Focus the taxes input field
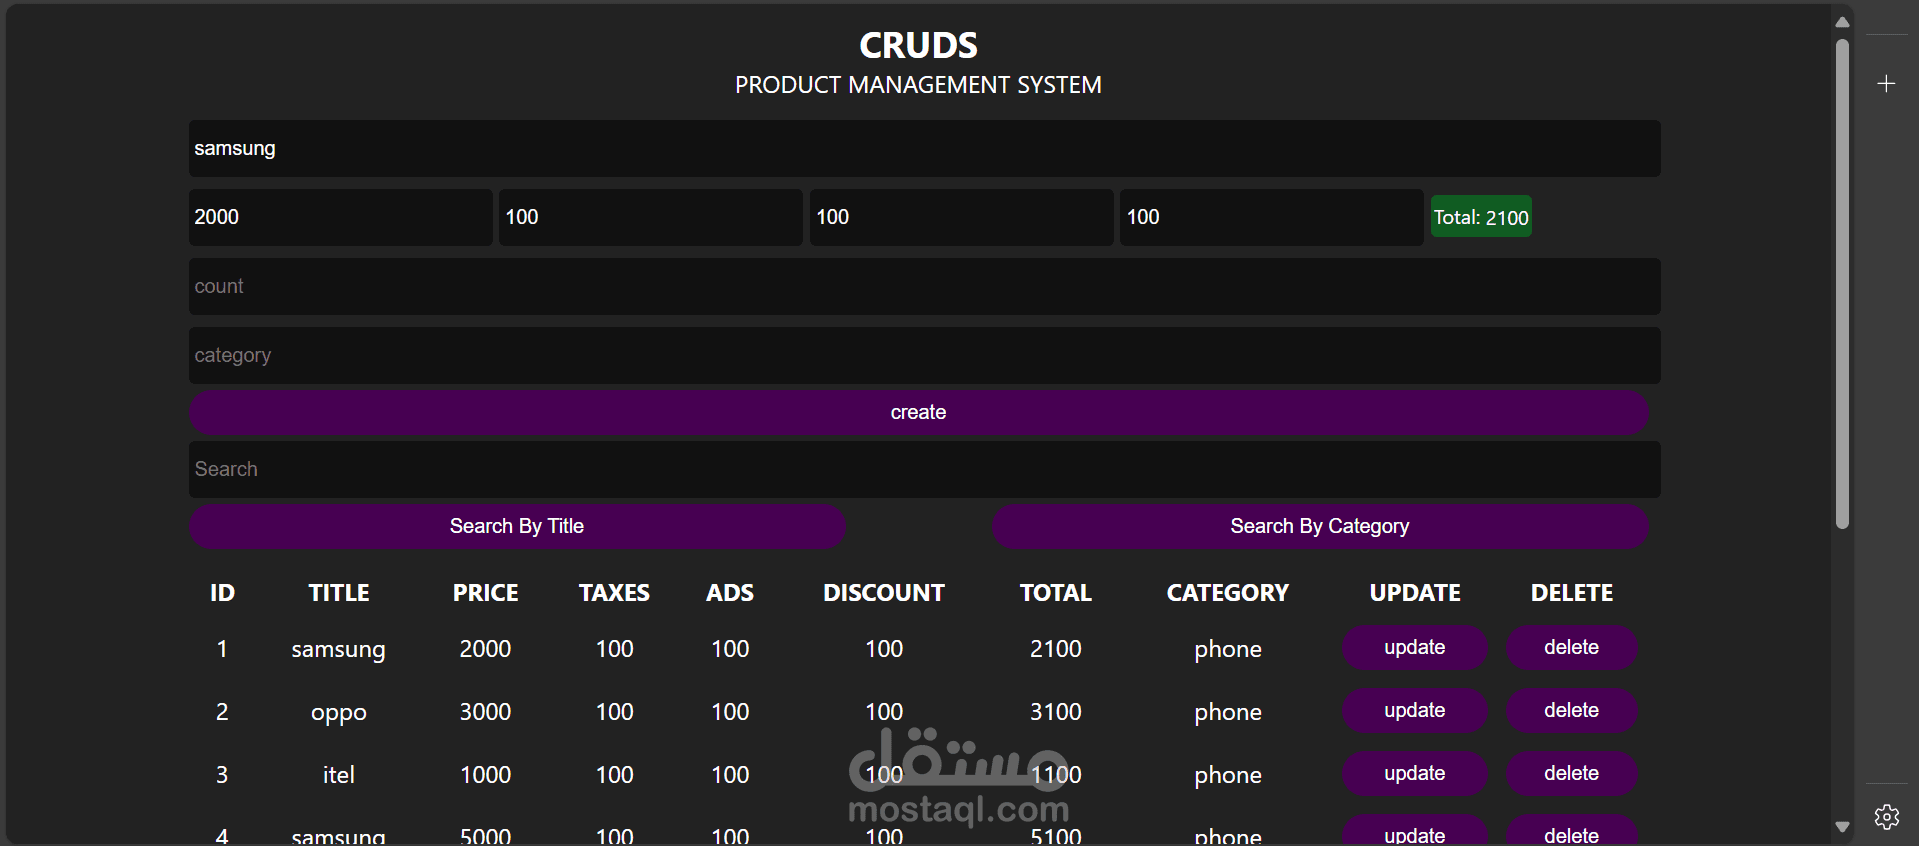Image resolution: width=1919 pixels, height=846 pixels. tap(651, 218)
